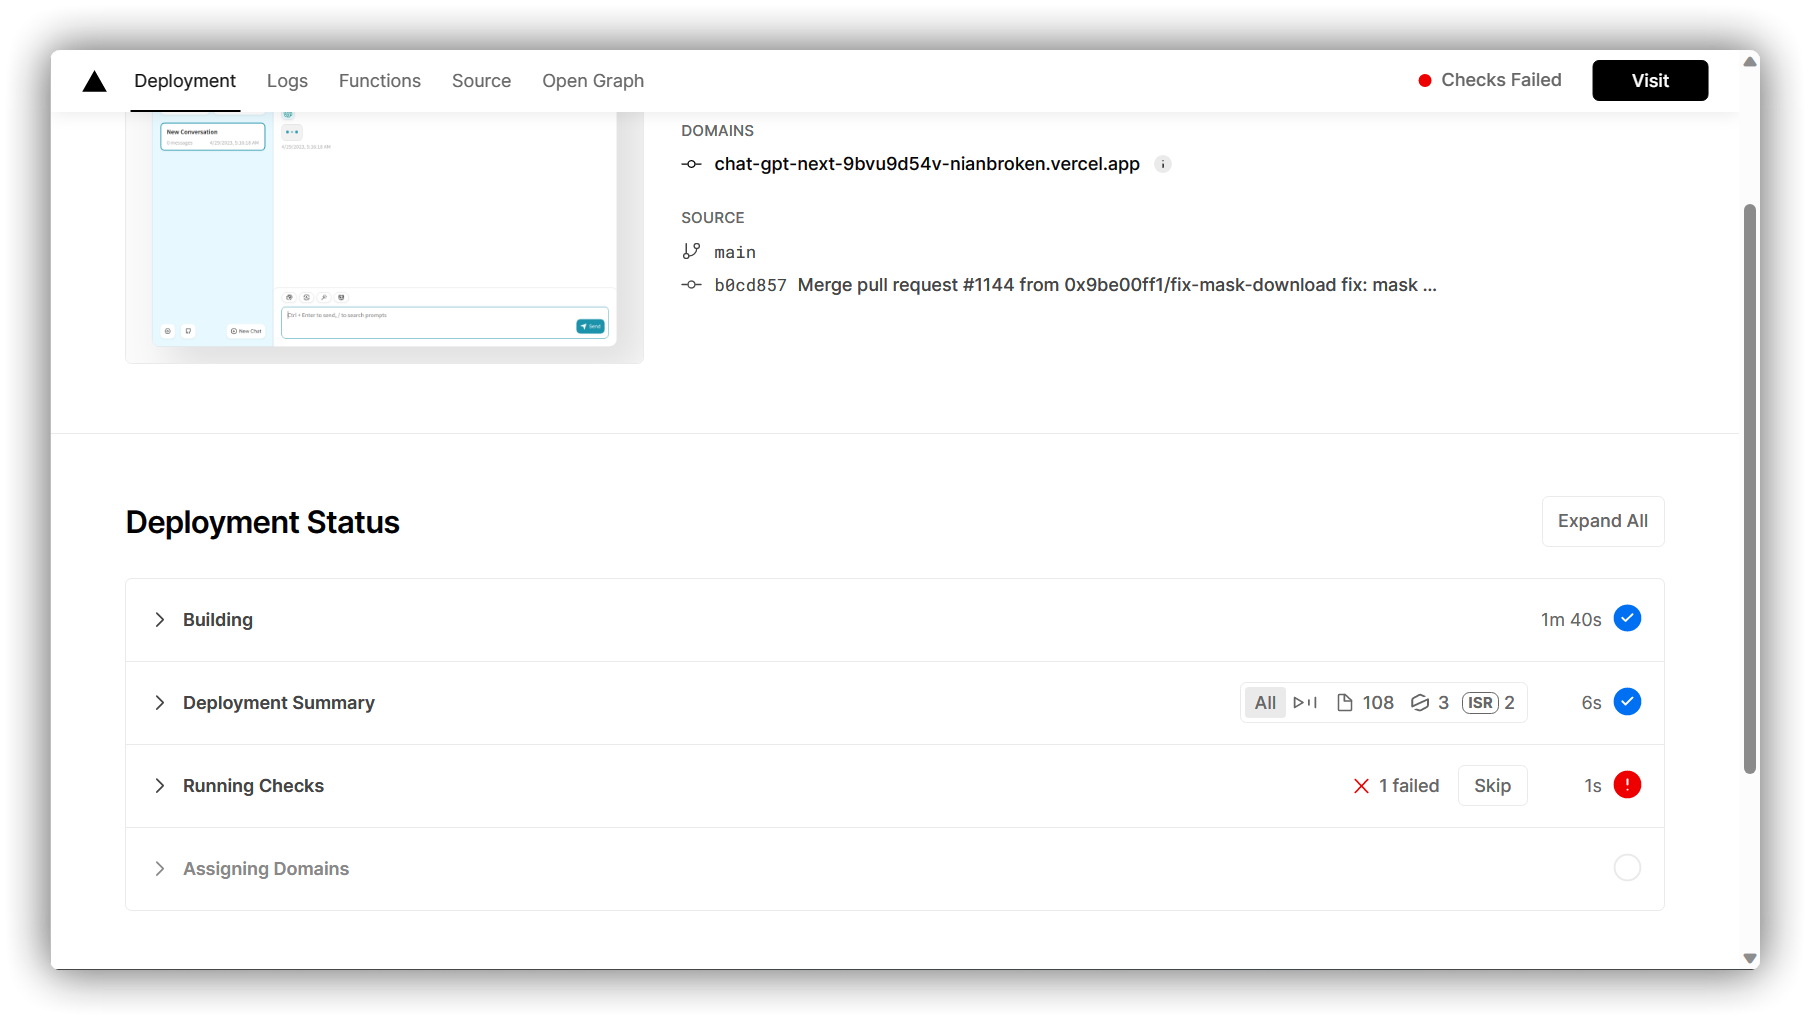
Task: Skip the failed running checks
Action: tap(1492, 785)
